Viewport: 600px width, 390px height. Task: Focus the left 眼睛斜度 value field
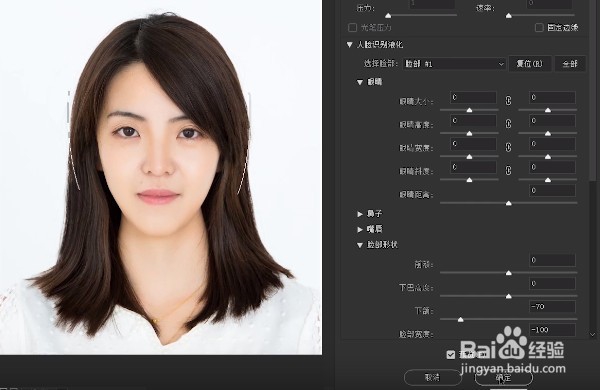(x=473, y=167)
